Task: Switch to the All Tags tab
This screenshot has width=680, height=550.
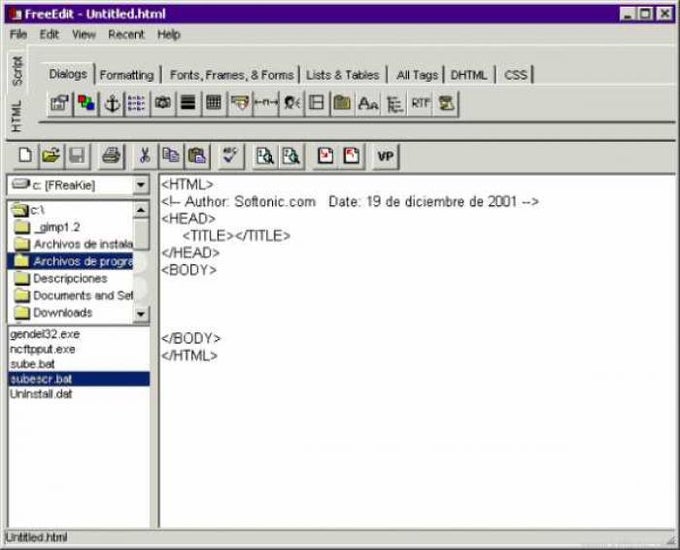Action: (x=417, y=75)
